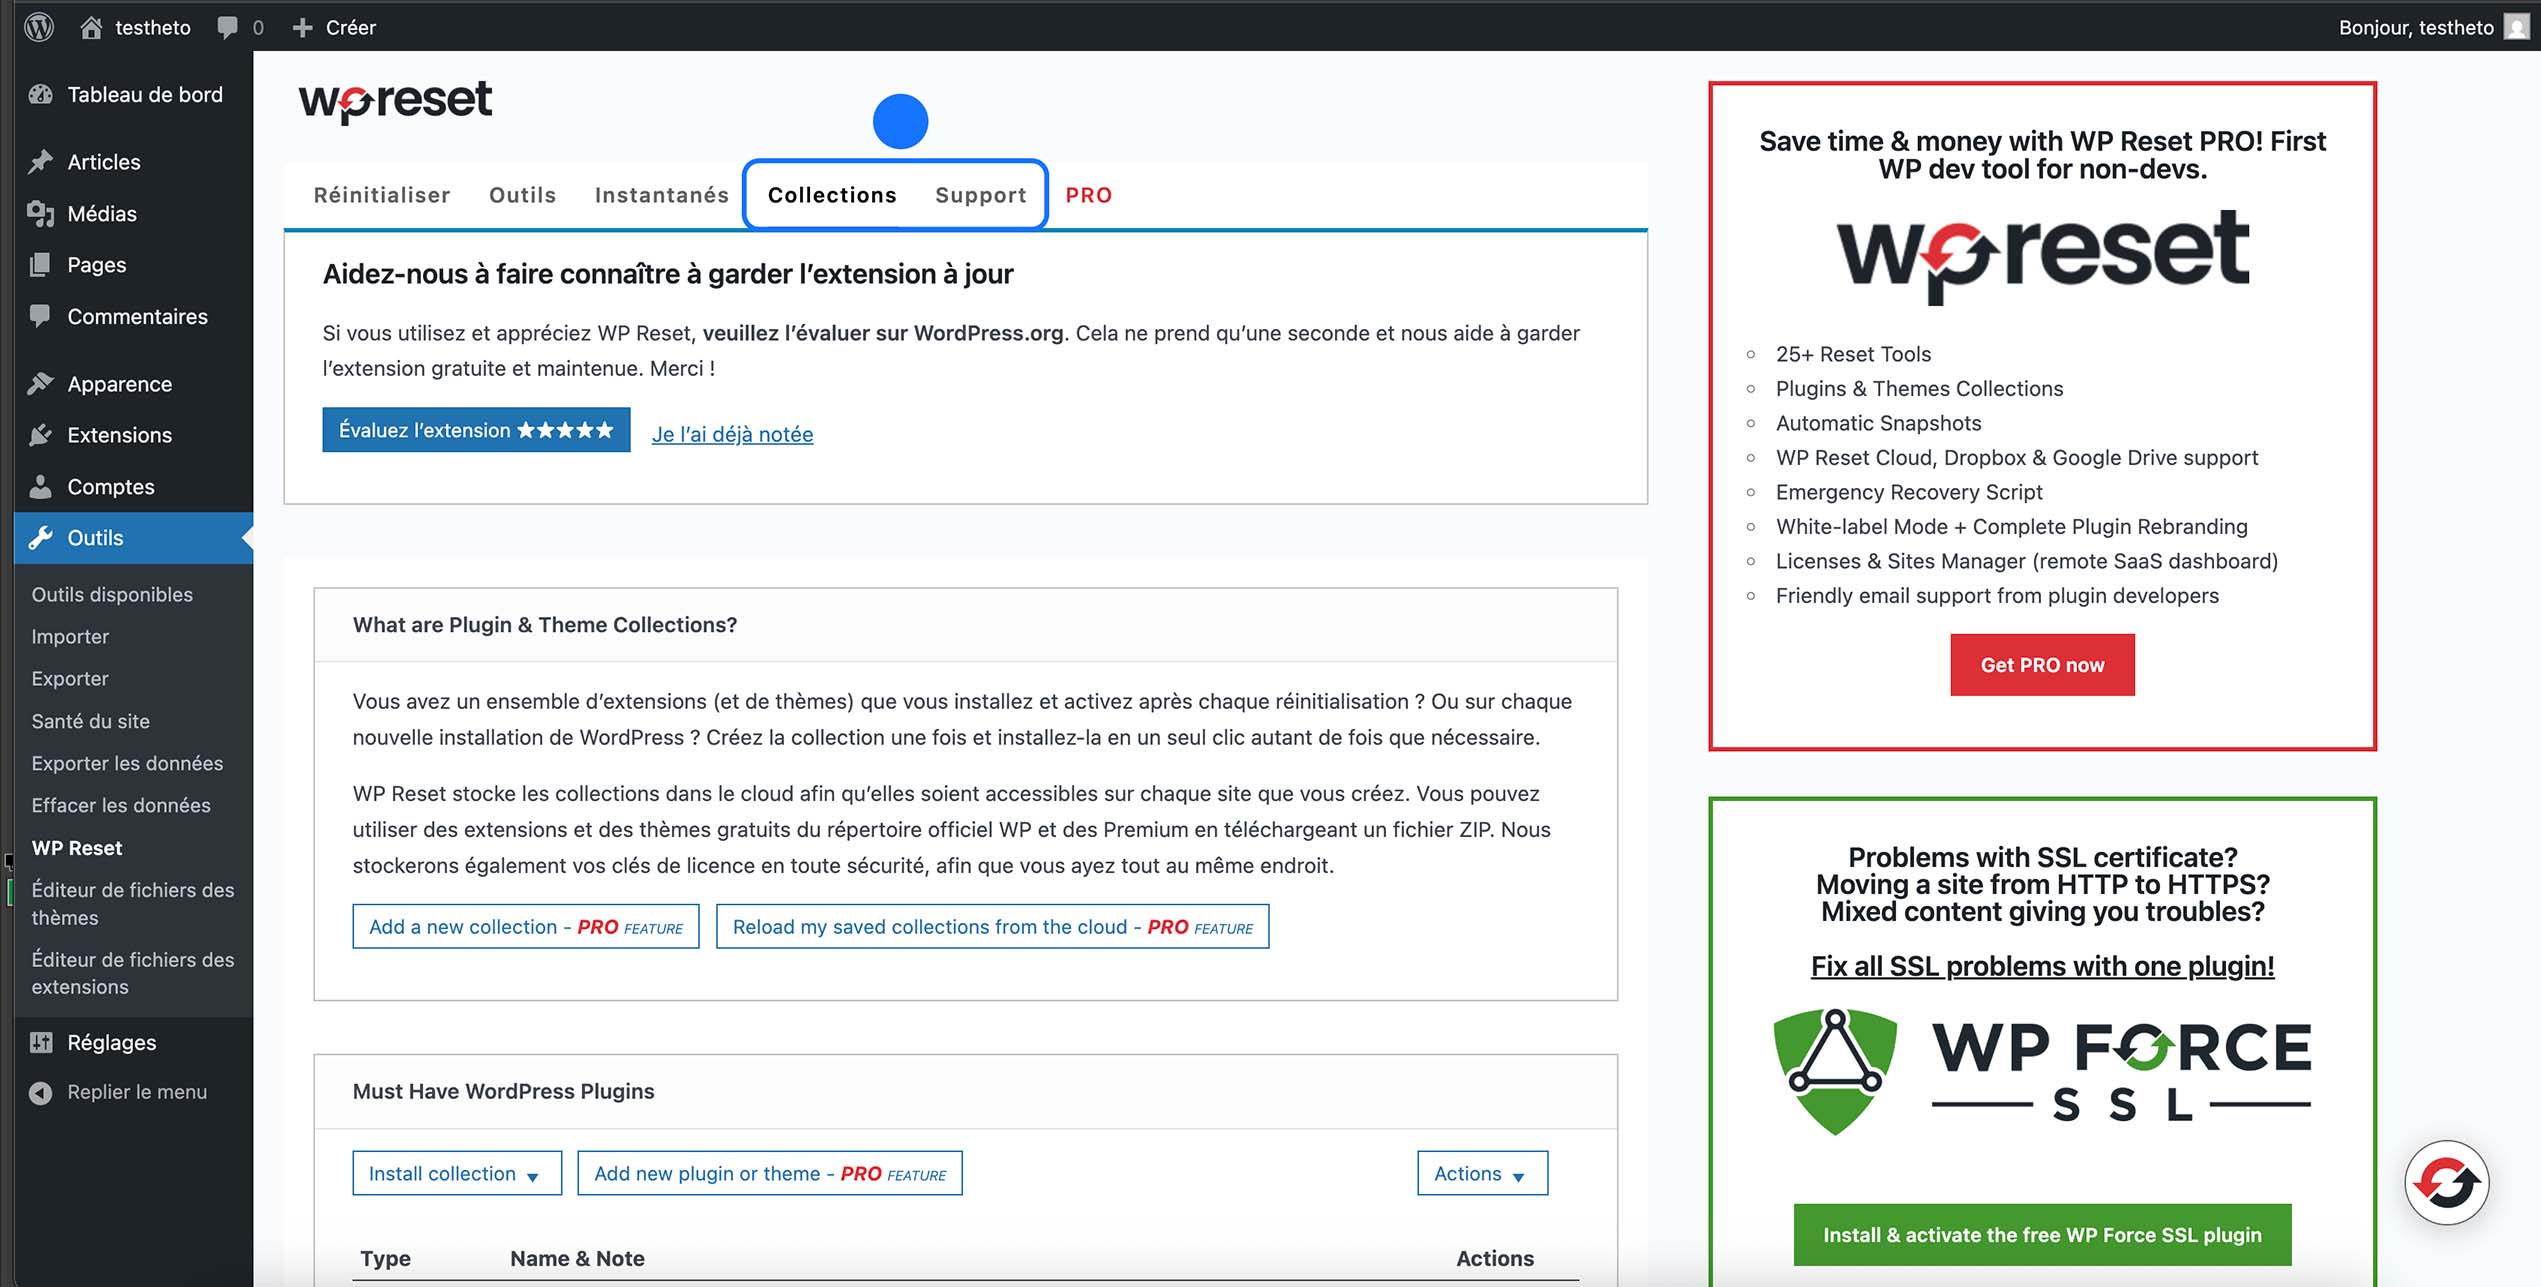Click the Pages sidebar icon
Viewport: 2541px width, 1287px height.
41,264
